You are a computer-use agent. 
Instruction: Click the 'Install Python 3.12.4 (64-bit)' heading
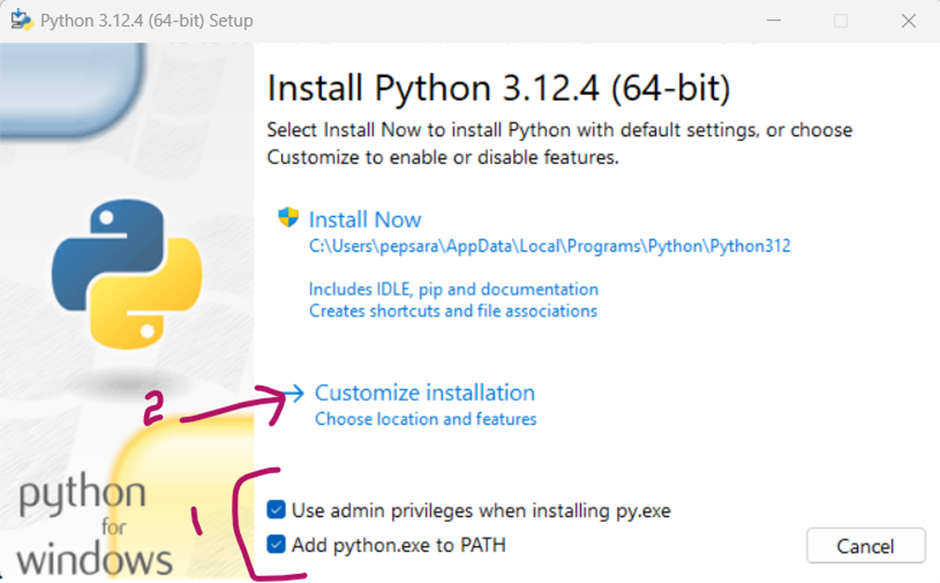coord(498,89)
